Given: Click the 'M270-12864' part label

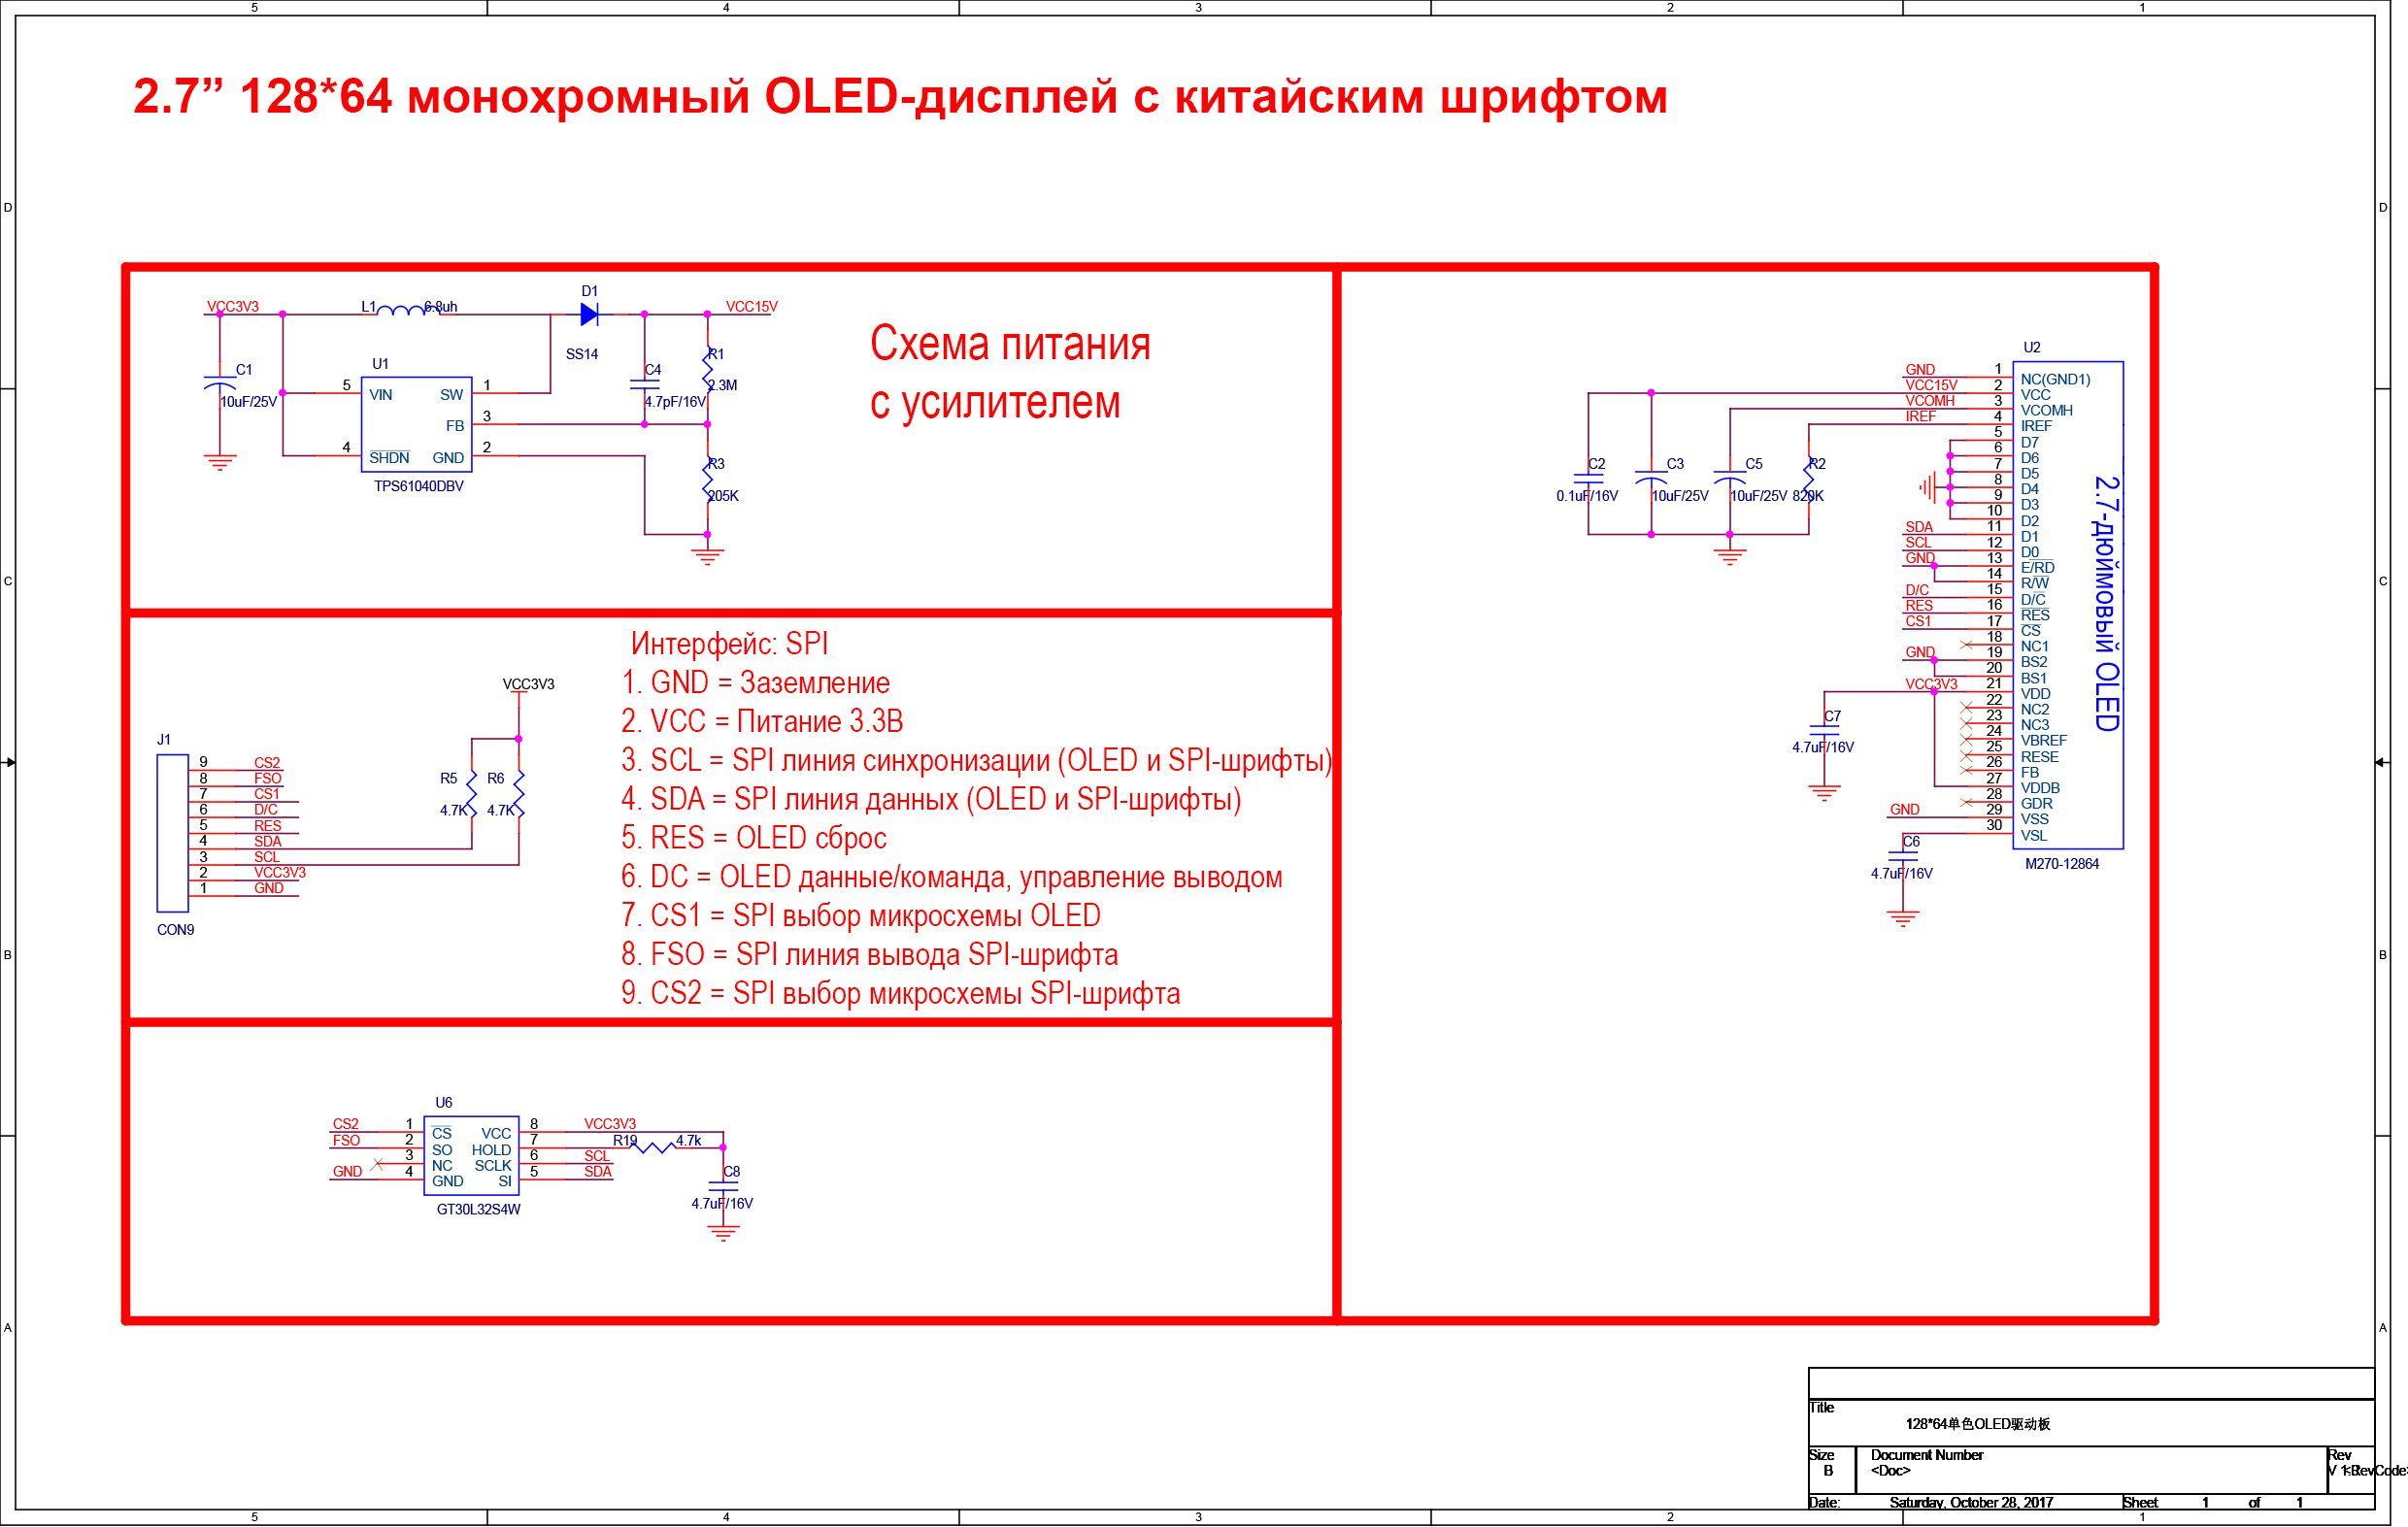Looking at the screenshot, I should tap(2062, 864).
